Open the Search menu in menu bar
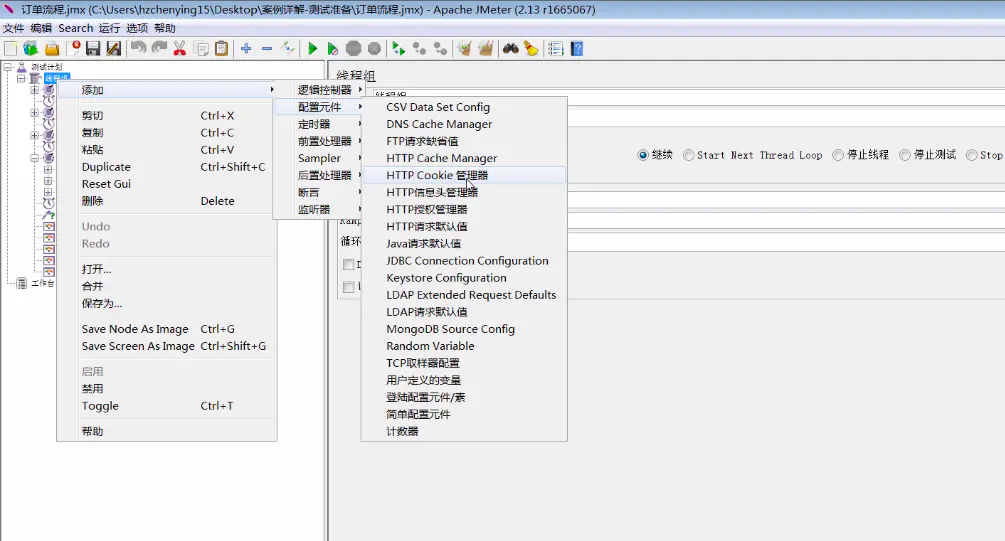 click(x=76, y=28)
